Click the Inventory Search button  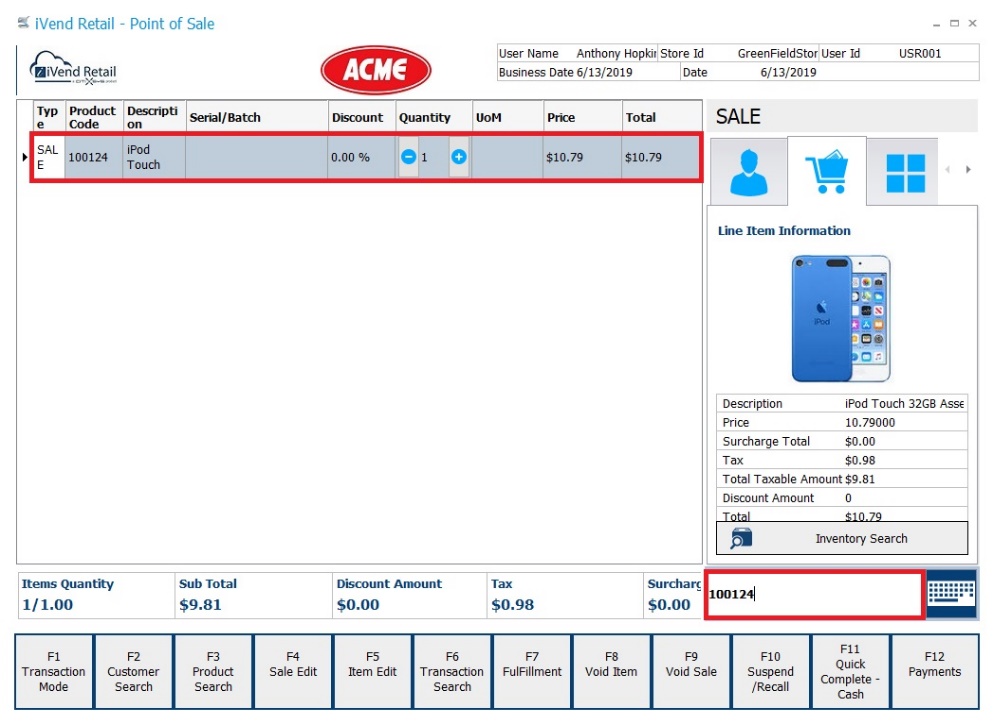coord(842,538)
